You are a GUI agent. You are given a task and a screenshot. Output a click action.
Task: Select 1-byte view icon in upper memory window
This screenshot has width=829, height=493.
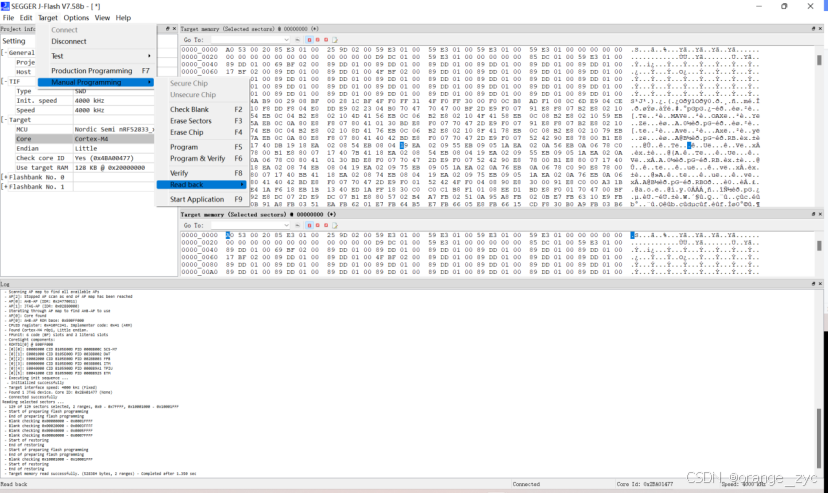point(310,40)
